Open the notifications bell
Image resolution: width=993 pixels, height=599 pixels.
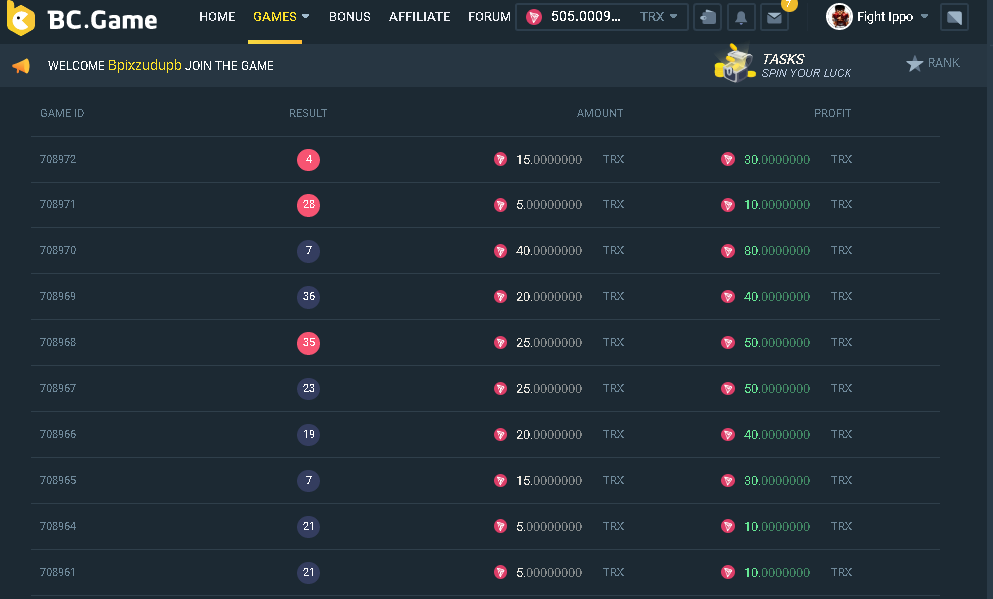[741, 17]
